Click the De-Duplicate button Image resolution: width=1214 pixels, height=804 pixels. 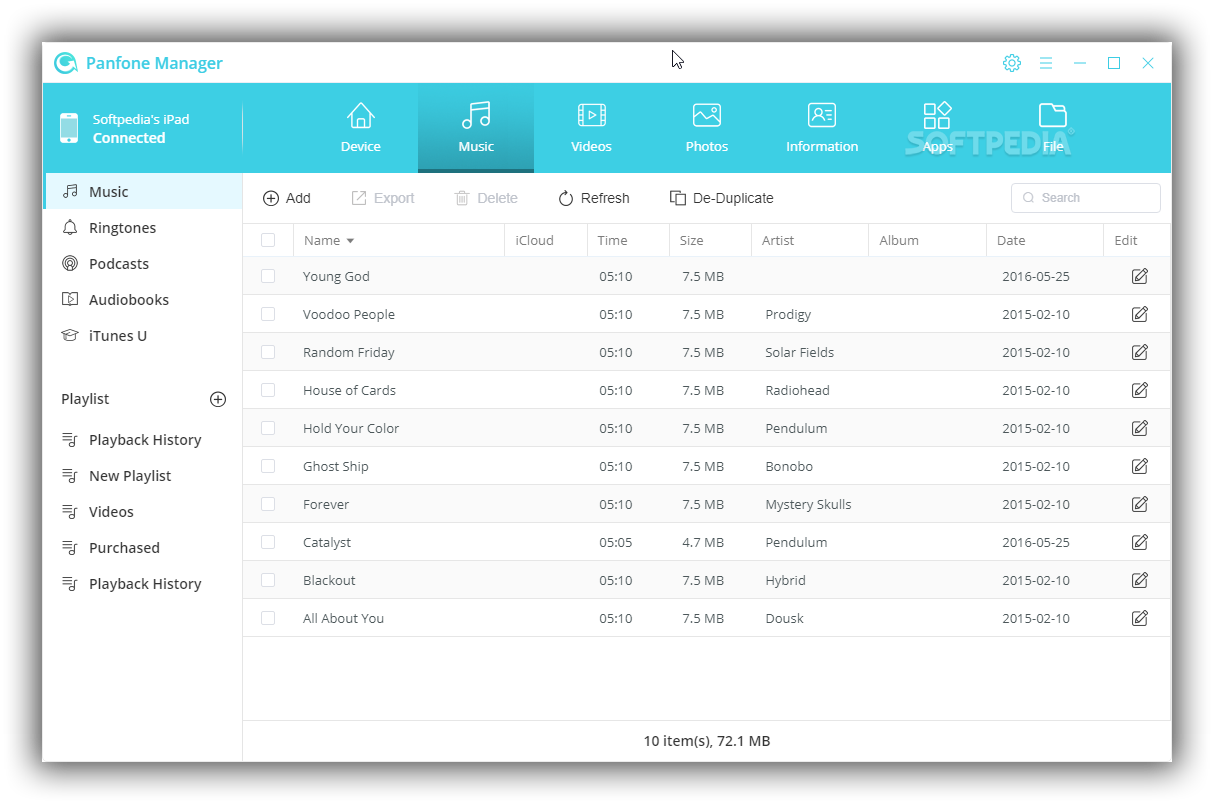[721, 198]
